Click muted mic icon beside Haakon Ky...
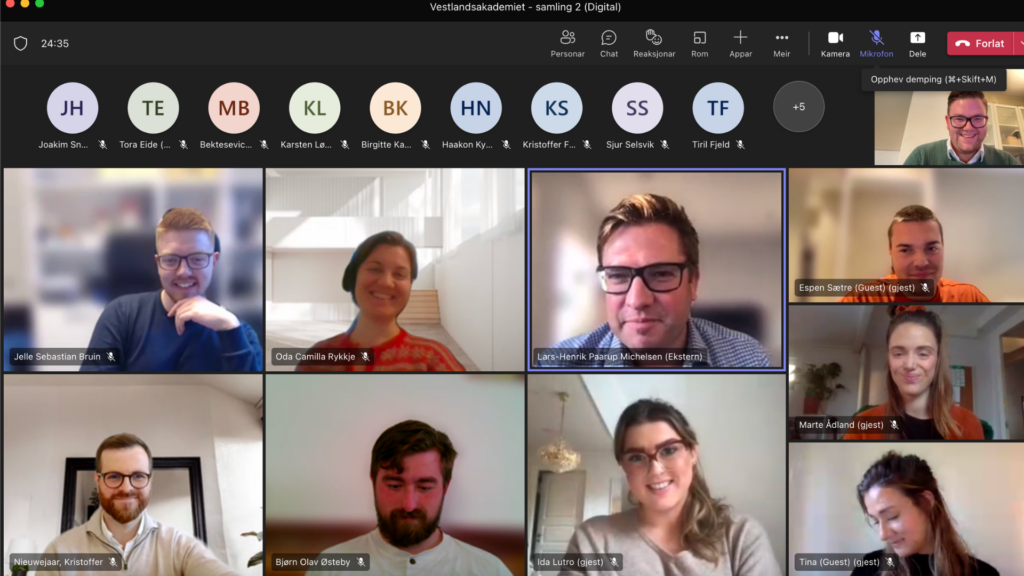Viewport: 1024px width, 576px height. click(506, 145)
